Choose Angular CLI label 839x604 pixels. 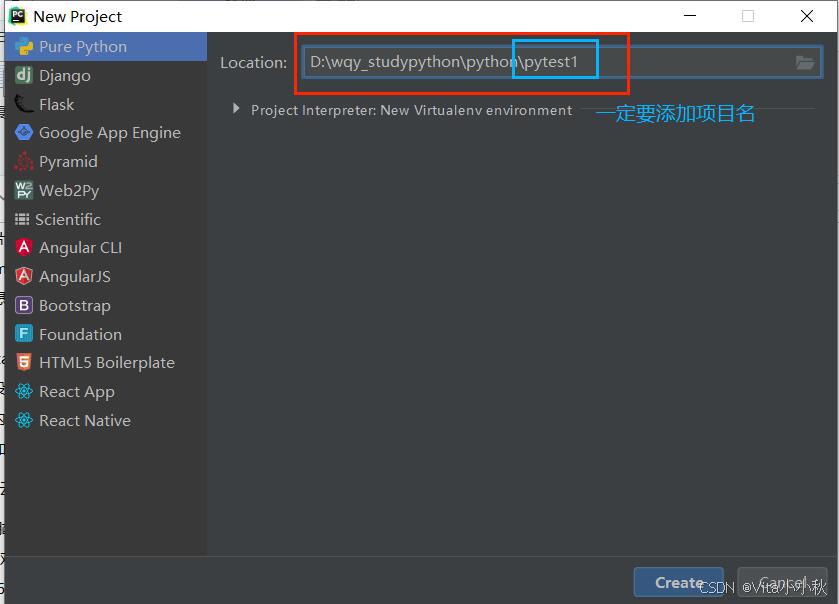[81, 248]
